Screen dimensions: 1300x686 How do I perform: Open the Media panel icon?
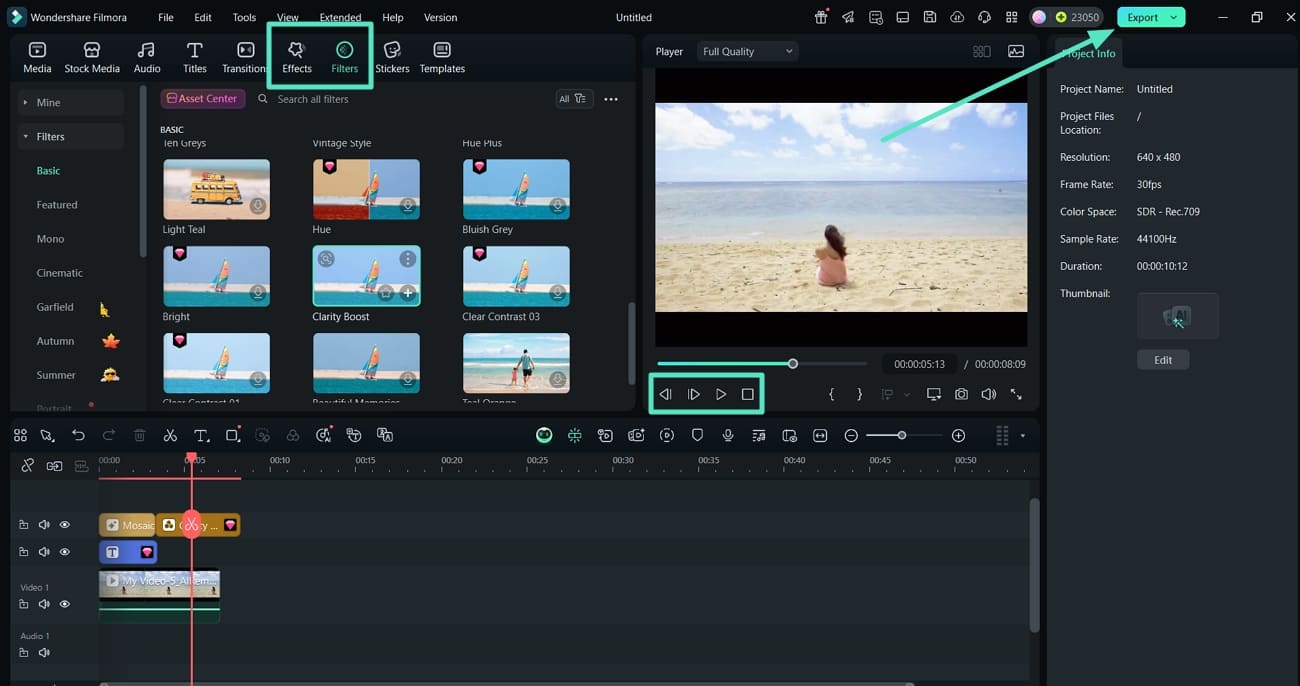[x=37, y=57]
